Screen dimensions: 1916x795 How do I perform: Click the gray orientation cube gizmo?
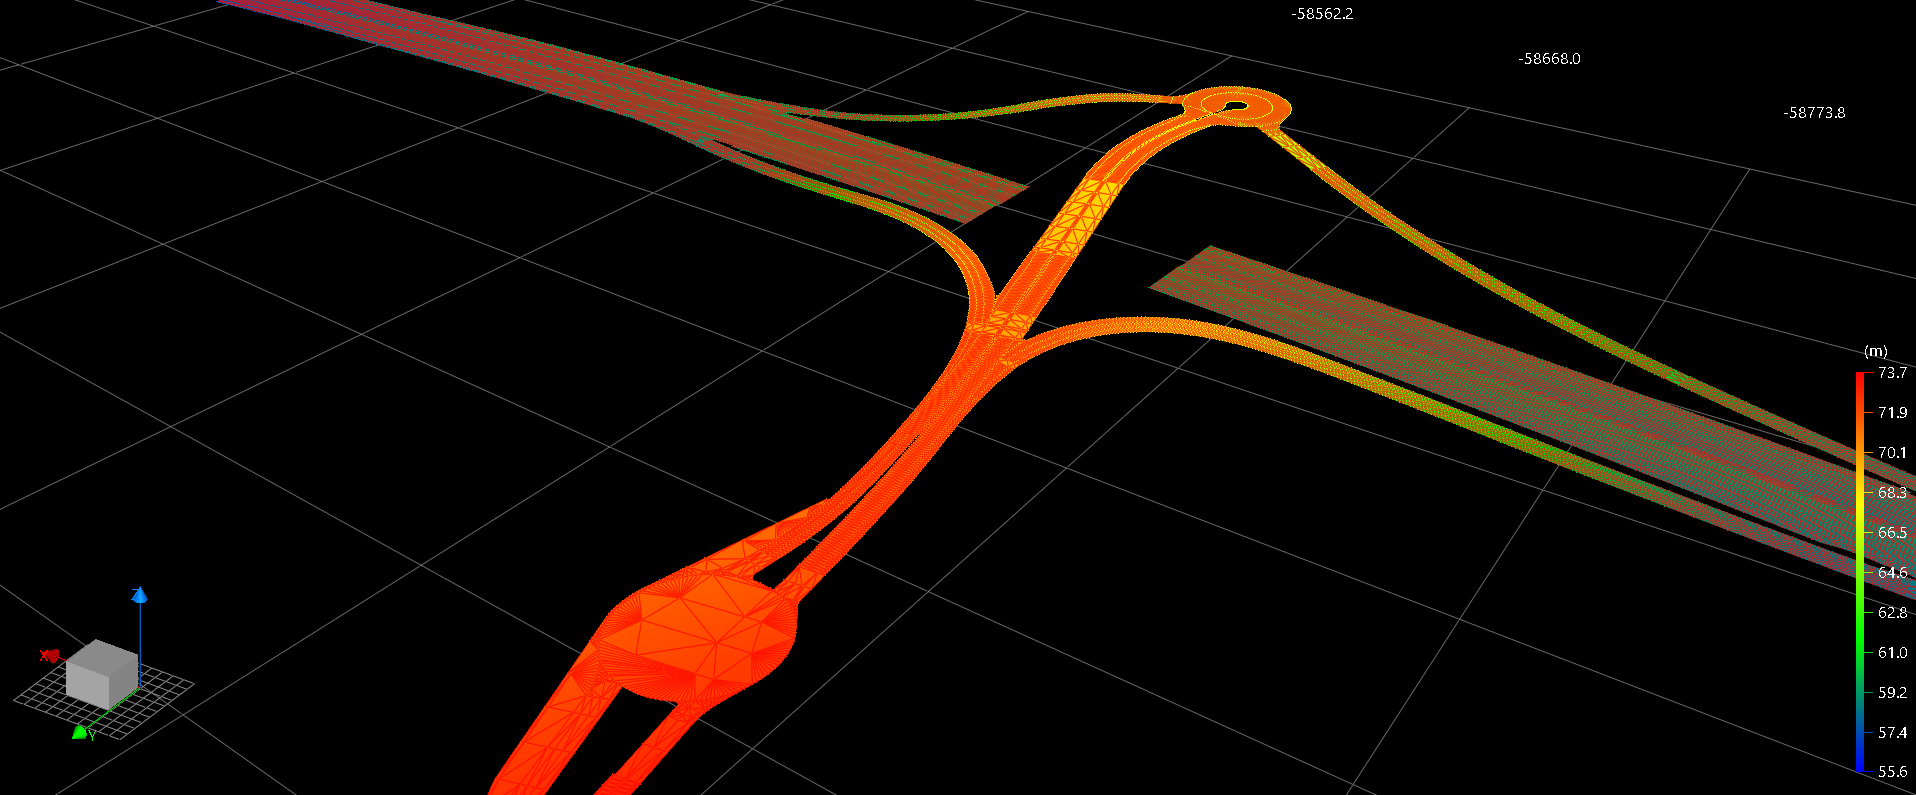[x=101, y=673]
